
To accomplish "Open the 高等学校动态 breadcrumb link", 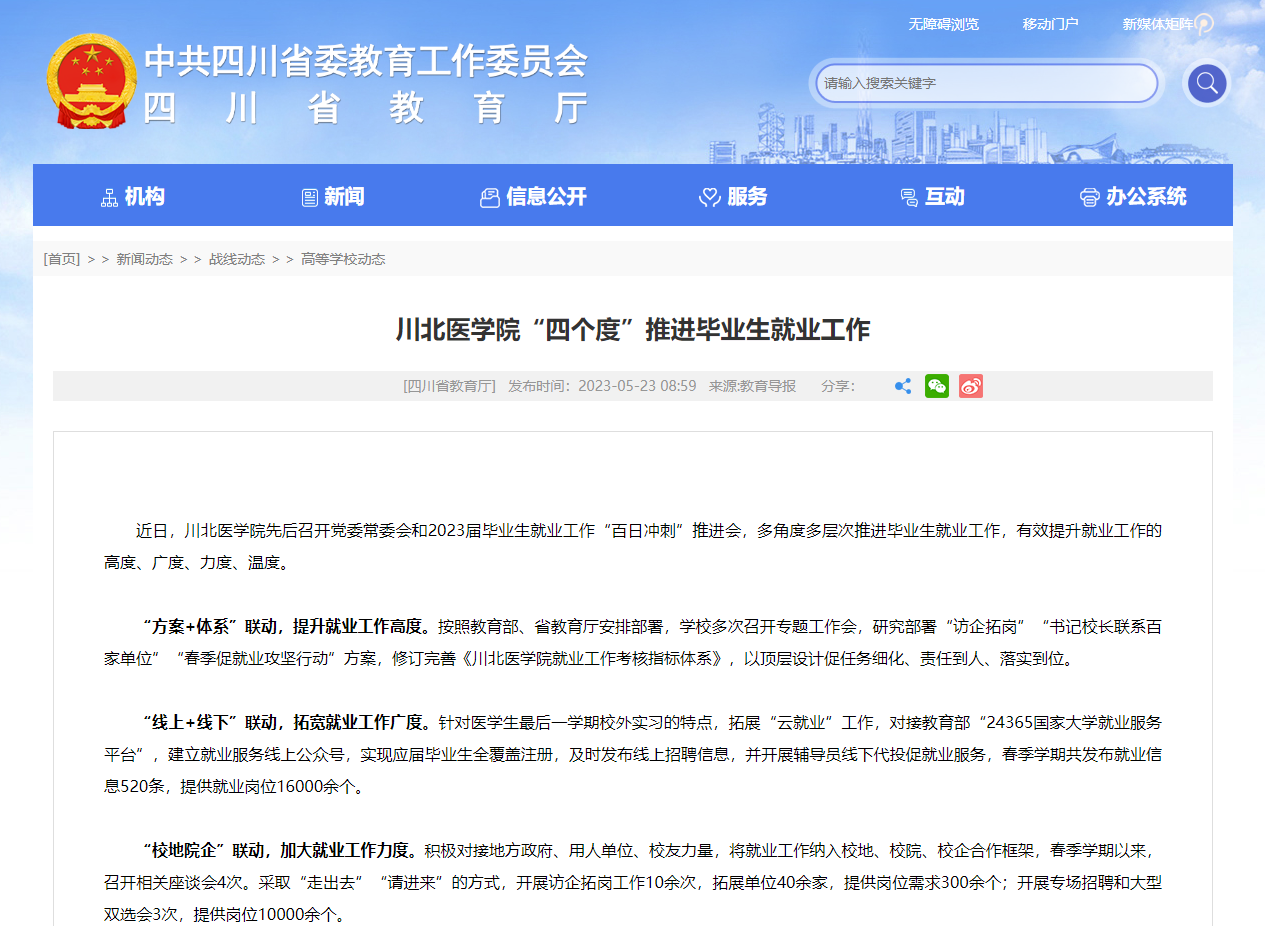I will coord(342,258).
